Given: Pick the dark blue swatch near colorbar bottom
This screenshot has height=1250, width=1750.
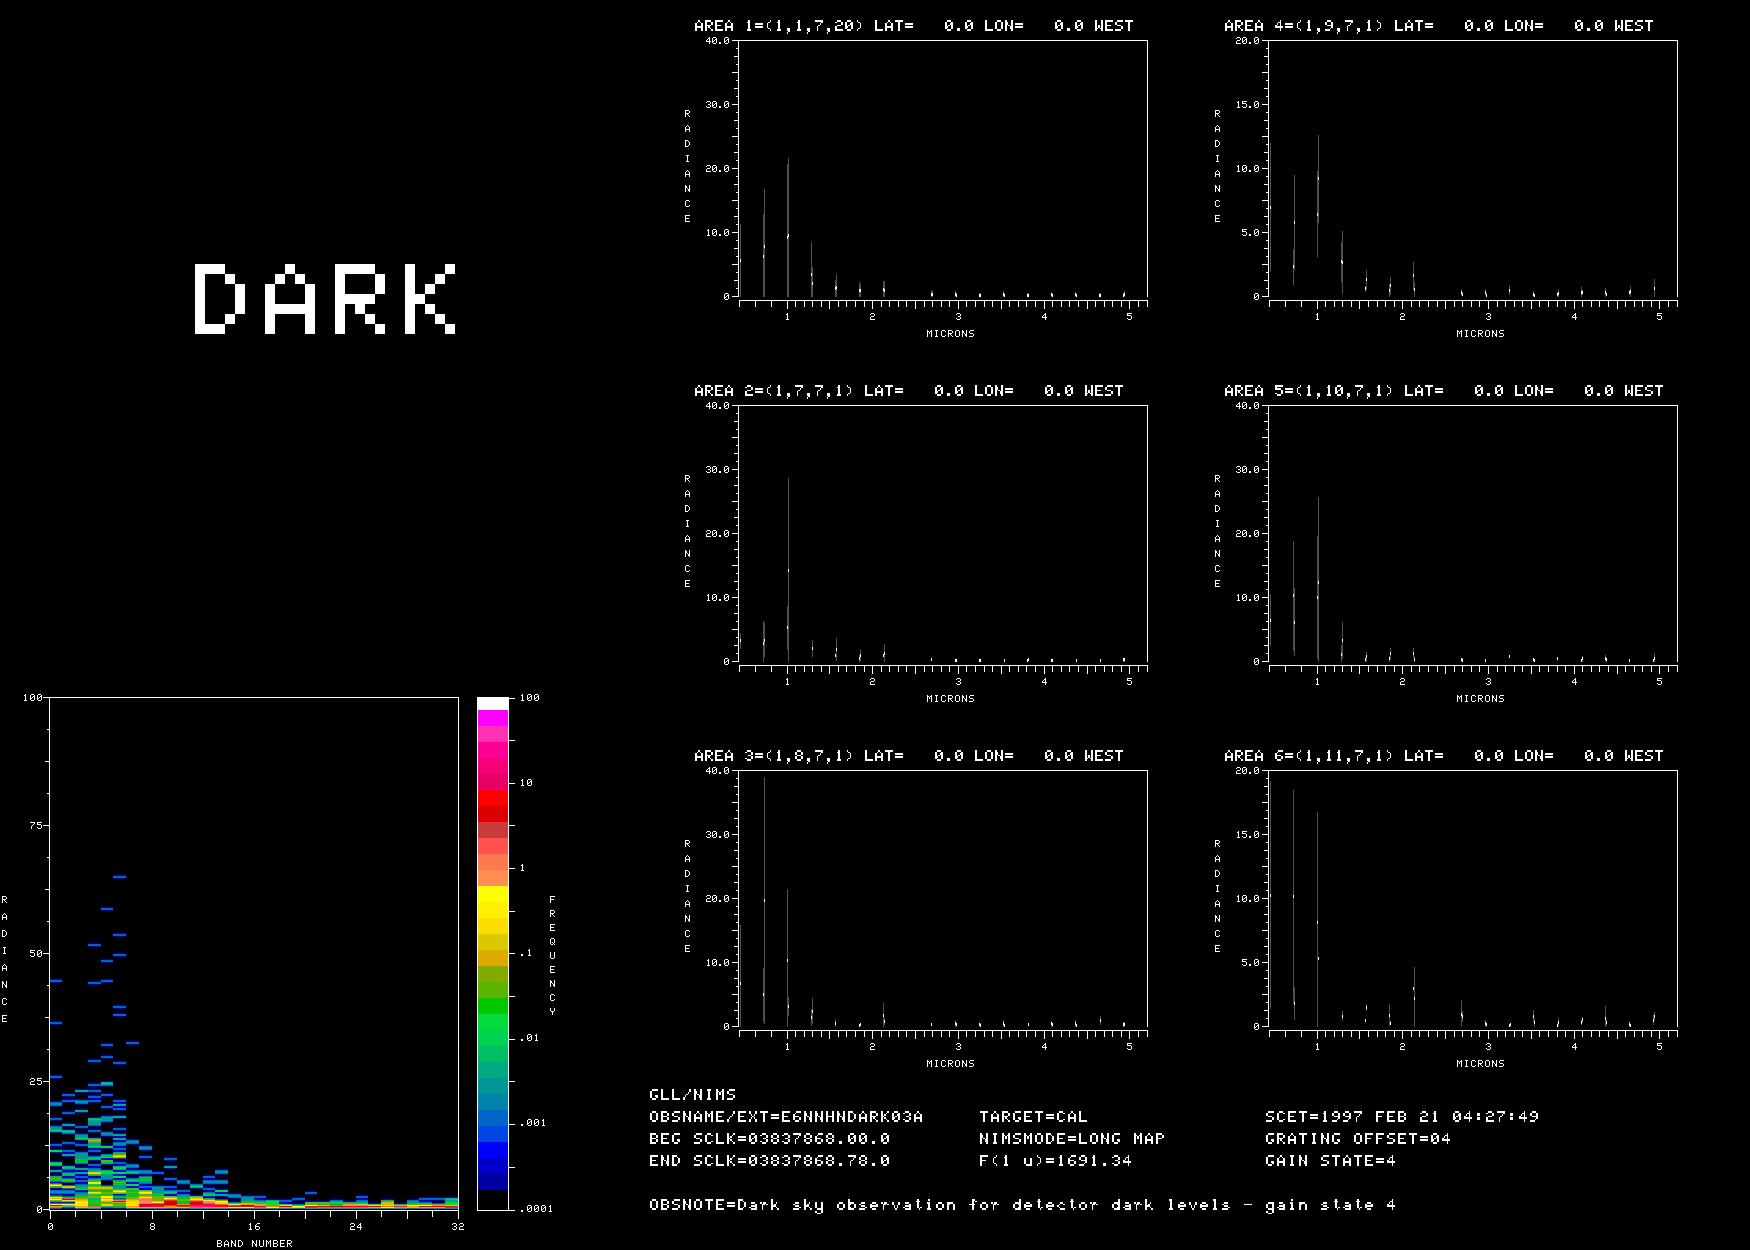Looking at the screenshot, I should (492, 1180).
